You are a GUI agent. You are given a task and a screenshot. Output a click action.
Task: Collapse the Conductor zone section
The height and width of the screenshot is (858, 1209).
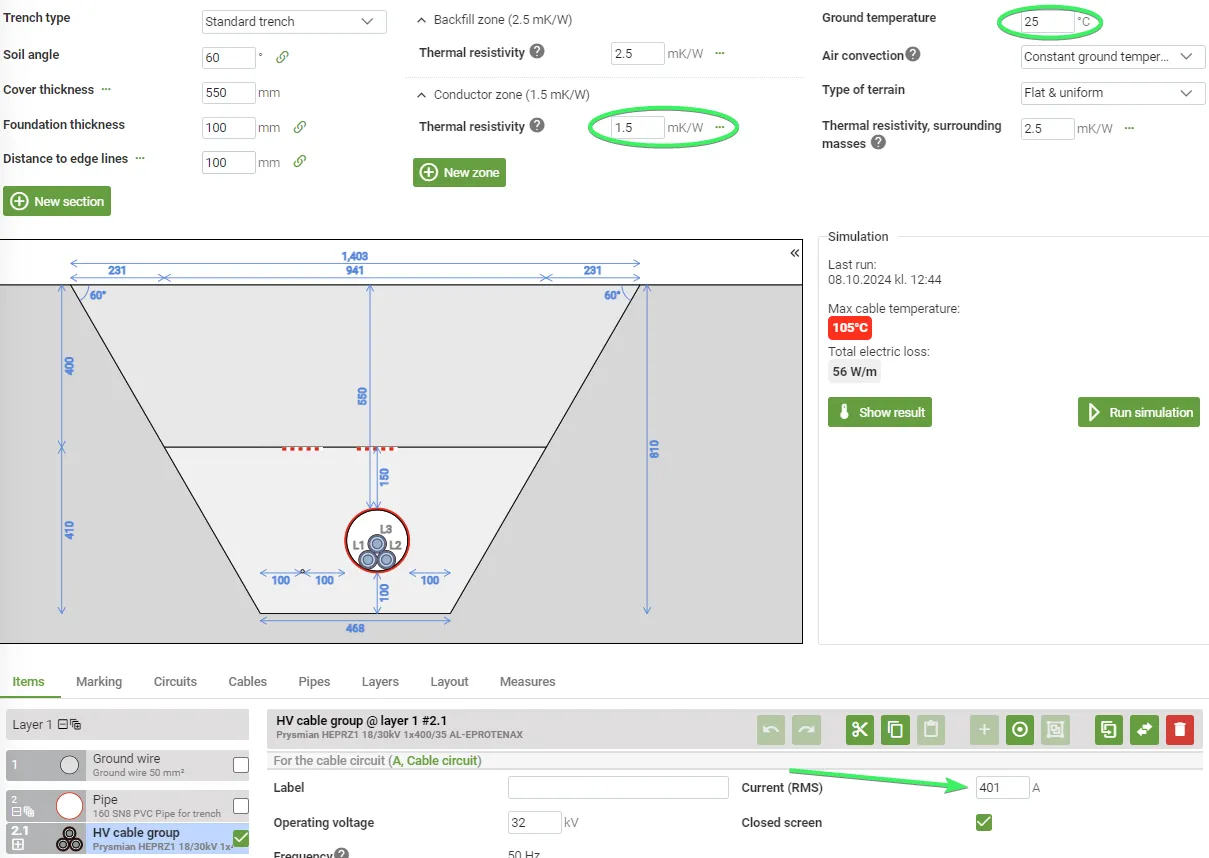click(421, 95)
